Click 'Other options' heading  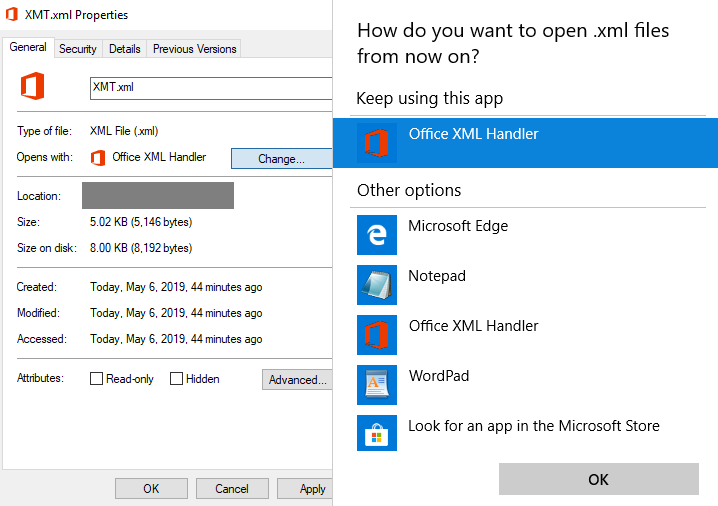pyautogui.click(x=409, y=190)
